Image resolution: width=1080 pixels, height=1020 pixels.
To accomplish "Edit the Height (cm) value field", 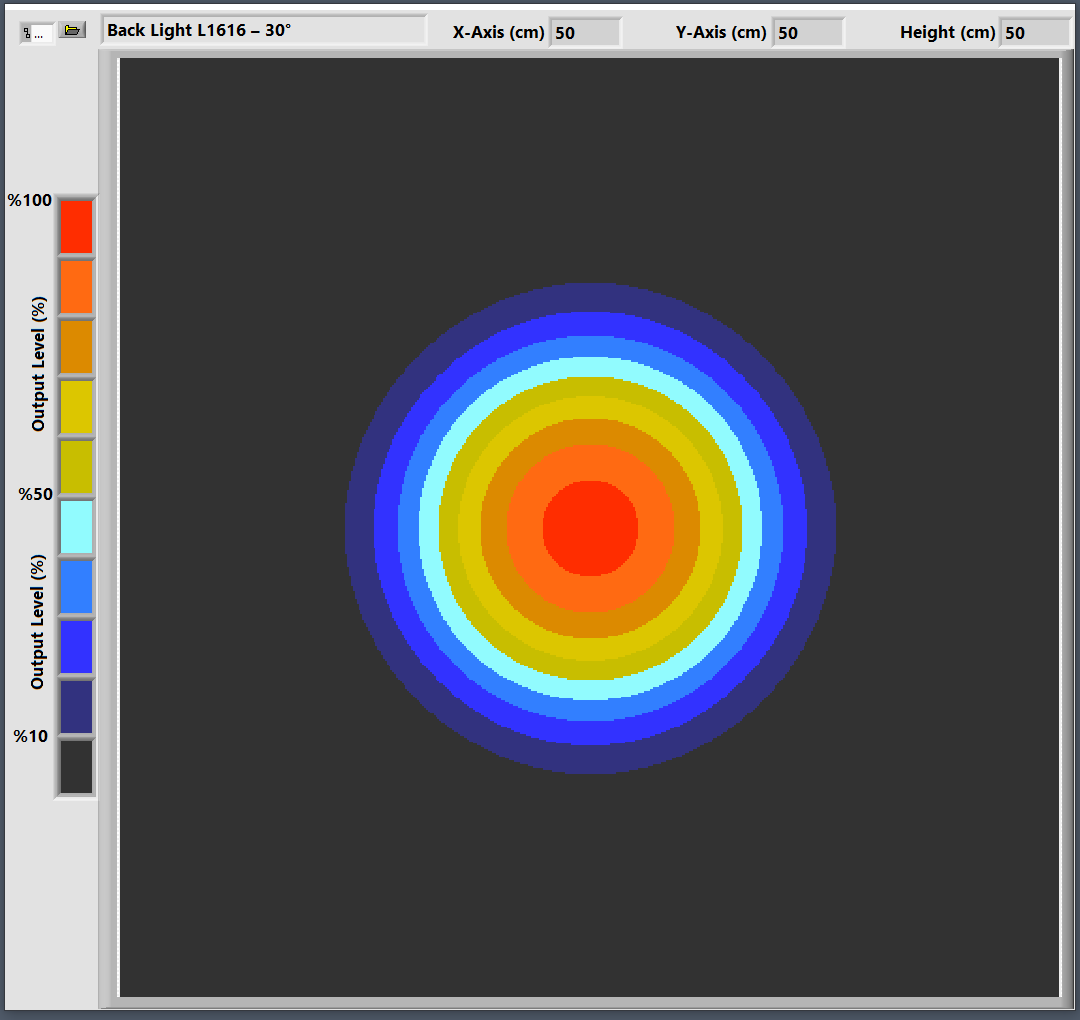I will [1035, 33].
